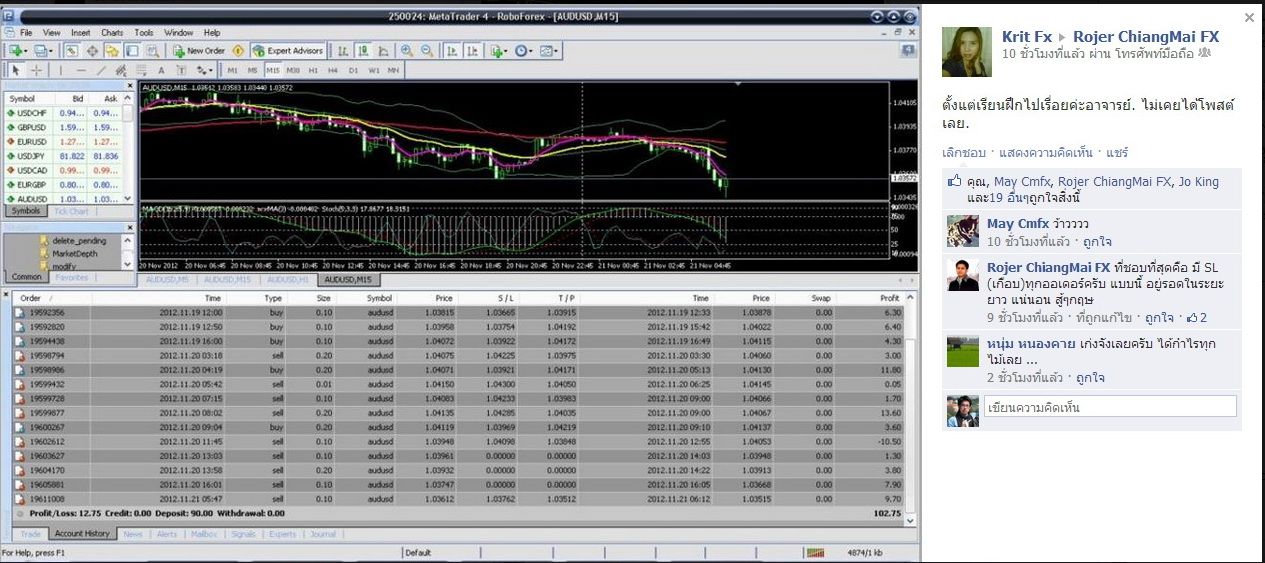Select the M15 timeframe button
The height and width of the screenshot is (563, 1265).
[273, 70]
